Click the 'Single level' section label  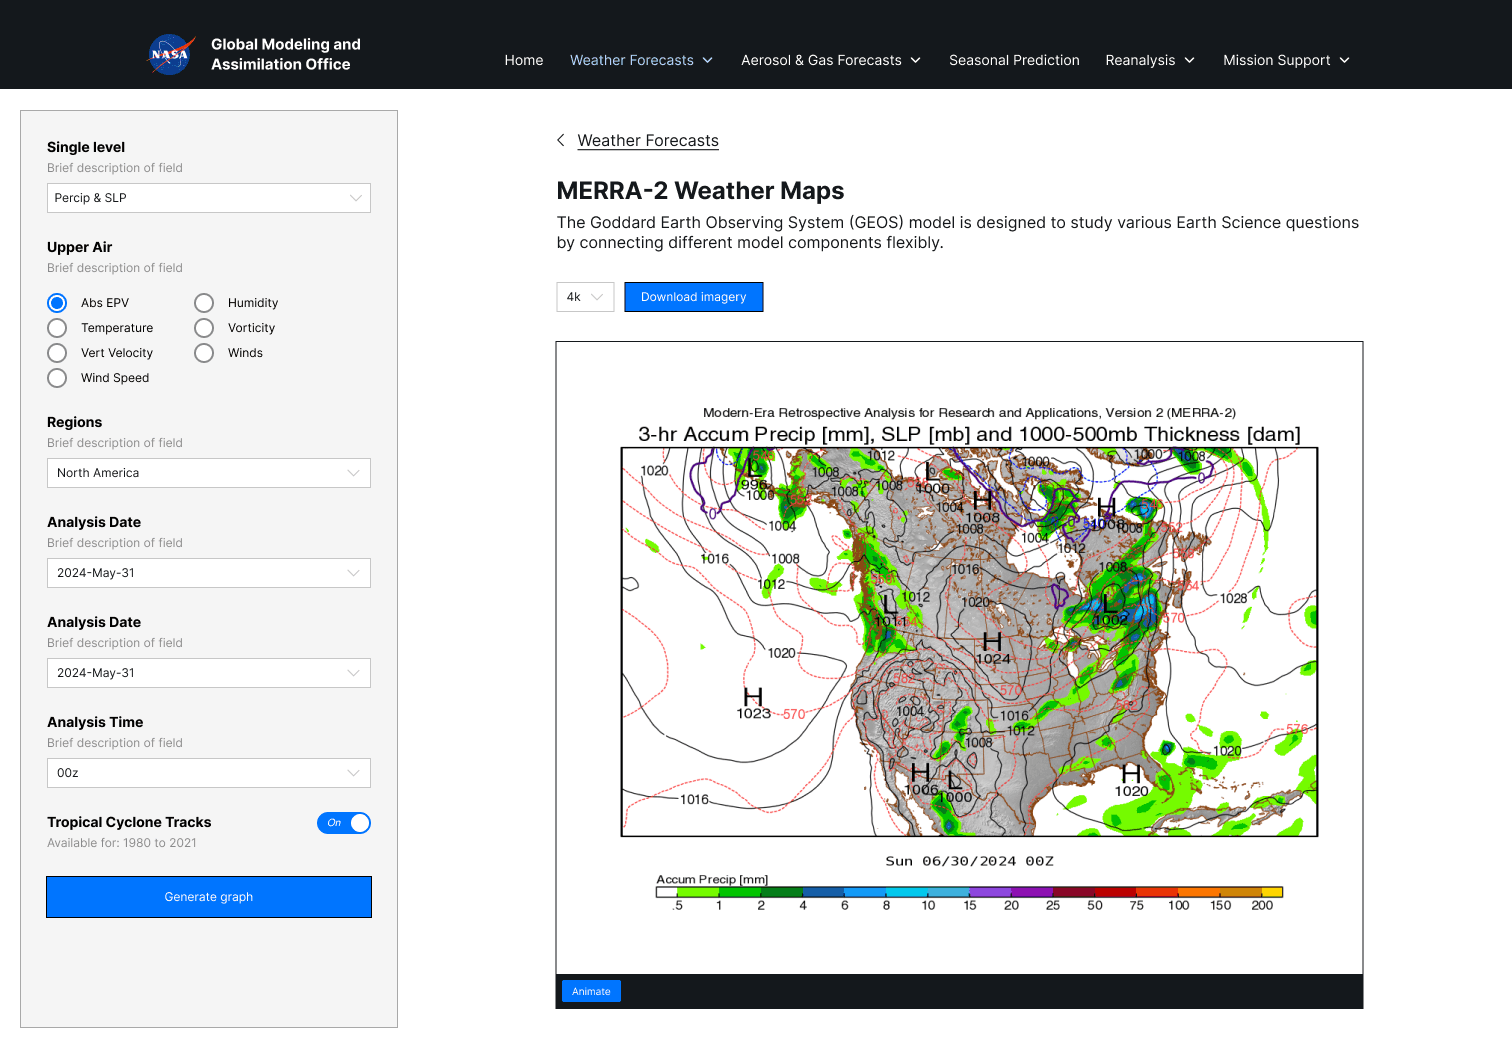click(x=86, y=147)
